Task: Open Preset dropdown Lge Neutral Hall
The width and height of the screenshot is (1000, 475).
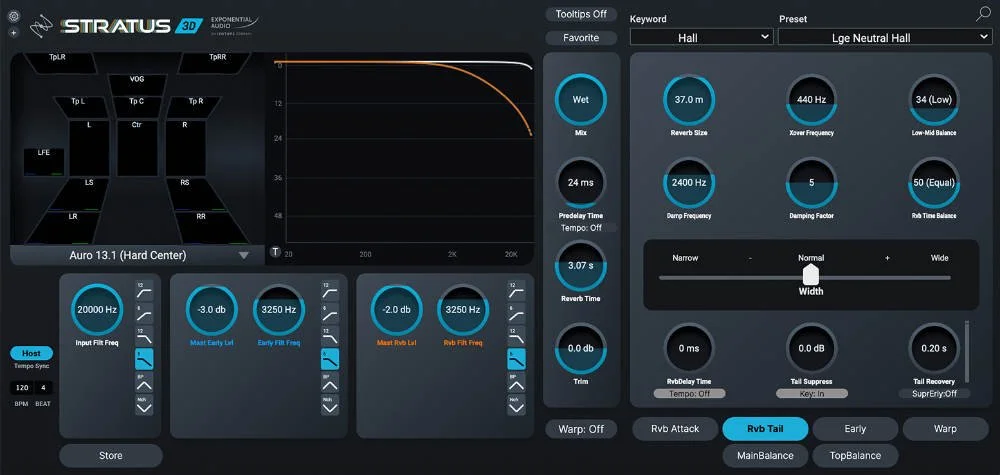Action: click(885, 38)
